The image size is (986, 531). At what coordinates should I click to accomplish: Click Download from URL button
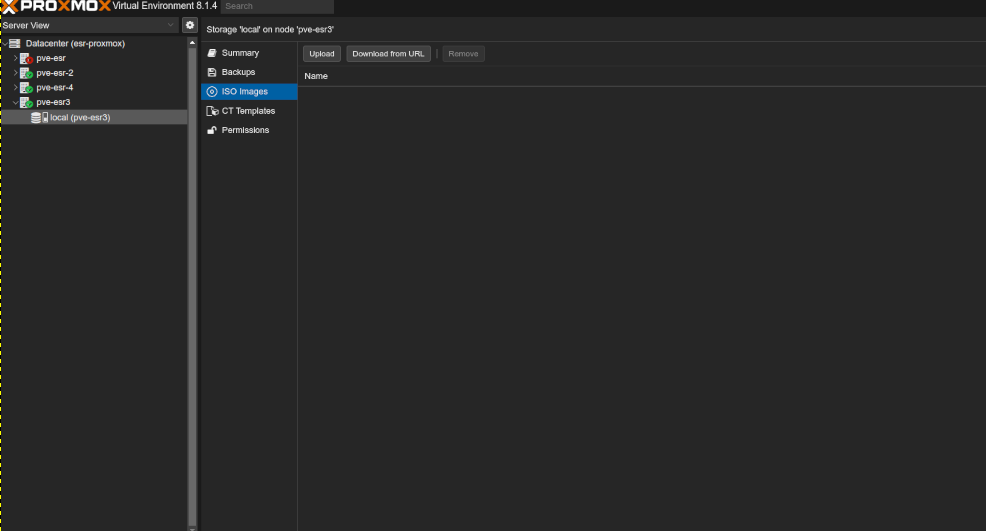coord(388,54)
